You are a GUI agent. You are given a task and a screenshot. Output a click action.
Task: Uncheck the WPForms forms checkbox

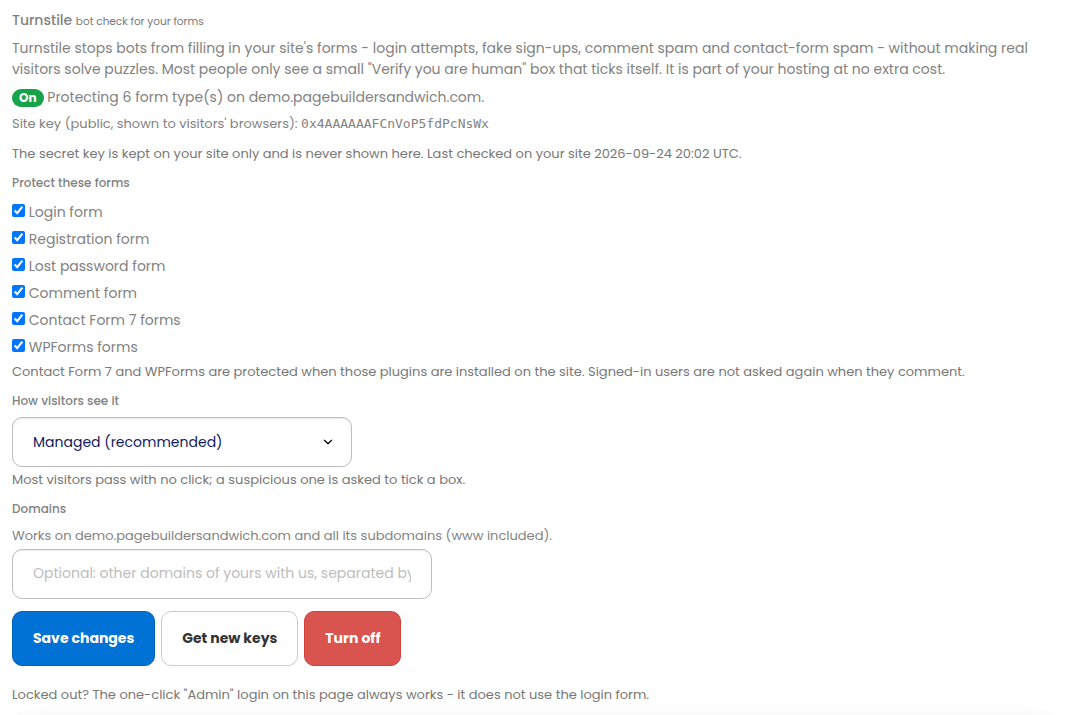pyautogui.click(x=18, y=346)
